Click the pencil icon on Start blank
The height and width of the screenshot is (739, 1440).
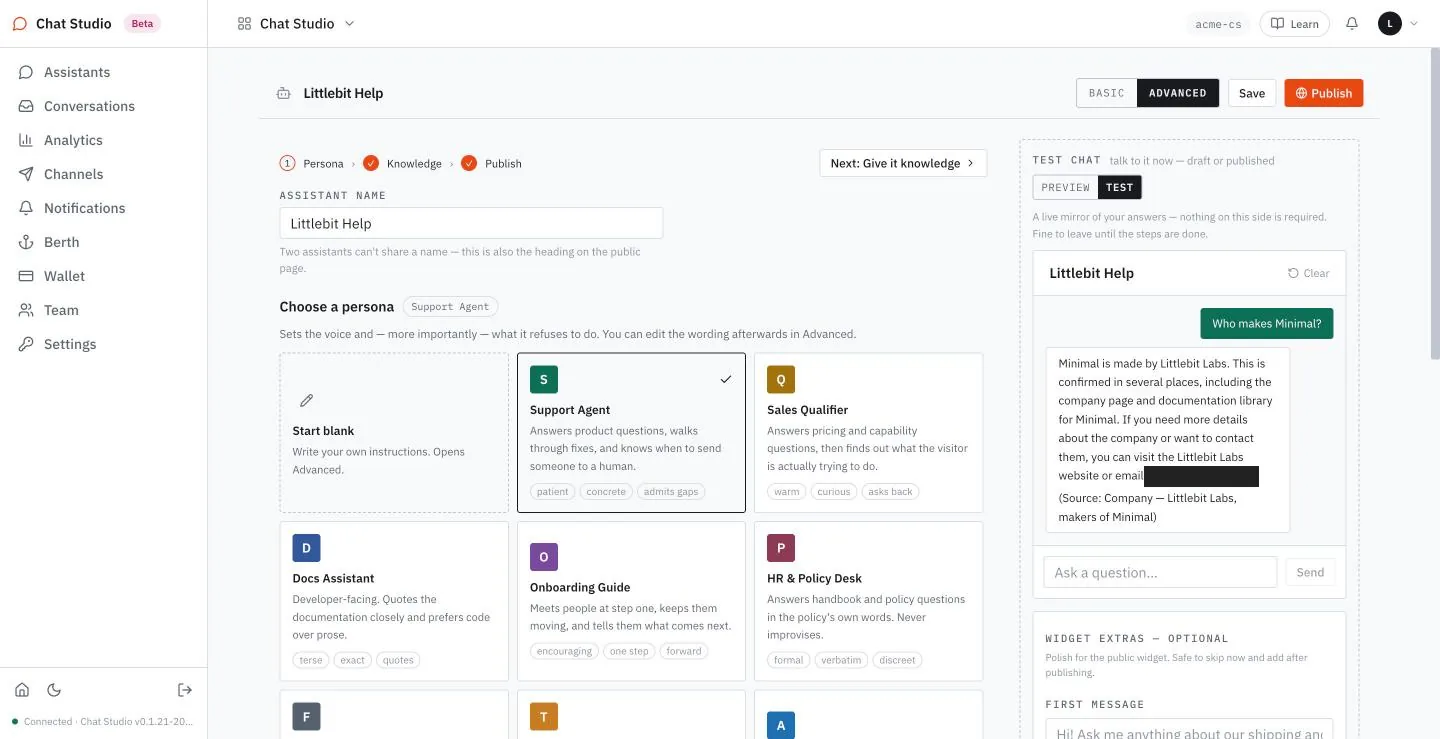[x=307, y=401]
